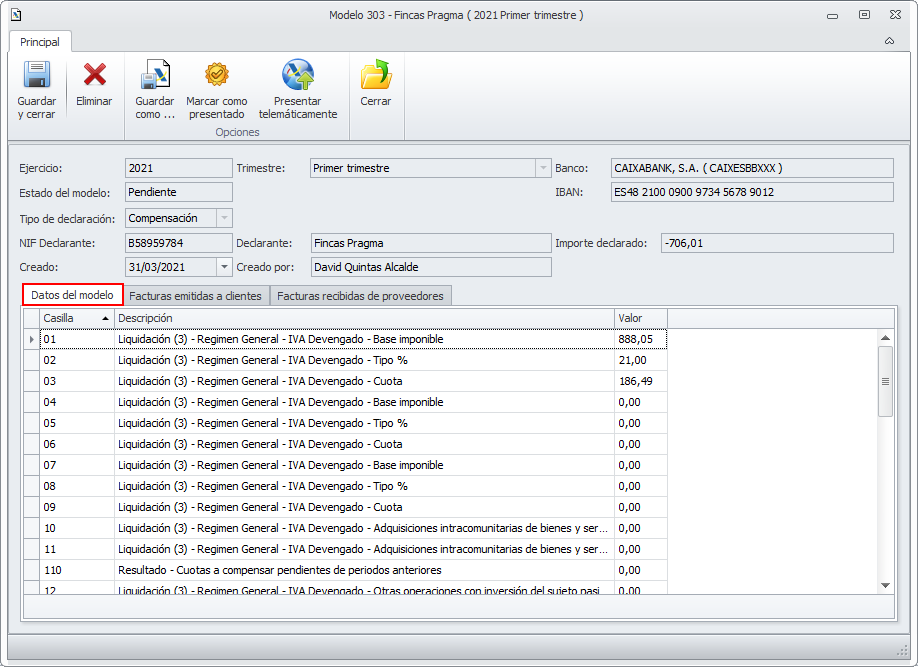The image size is (918, 667).
Task: Click the application icon in title bar
Action: (x=15, y=15)
